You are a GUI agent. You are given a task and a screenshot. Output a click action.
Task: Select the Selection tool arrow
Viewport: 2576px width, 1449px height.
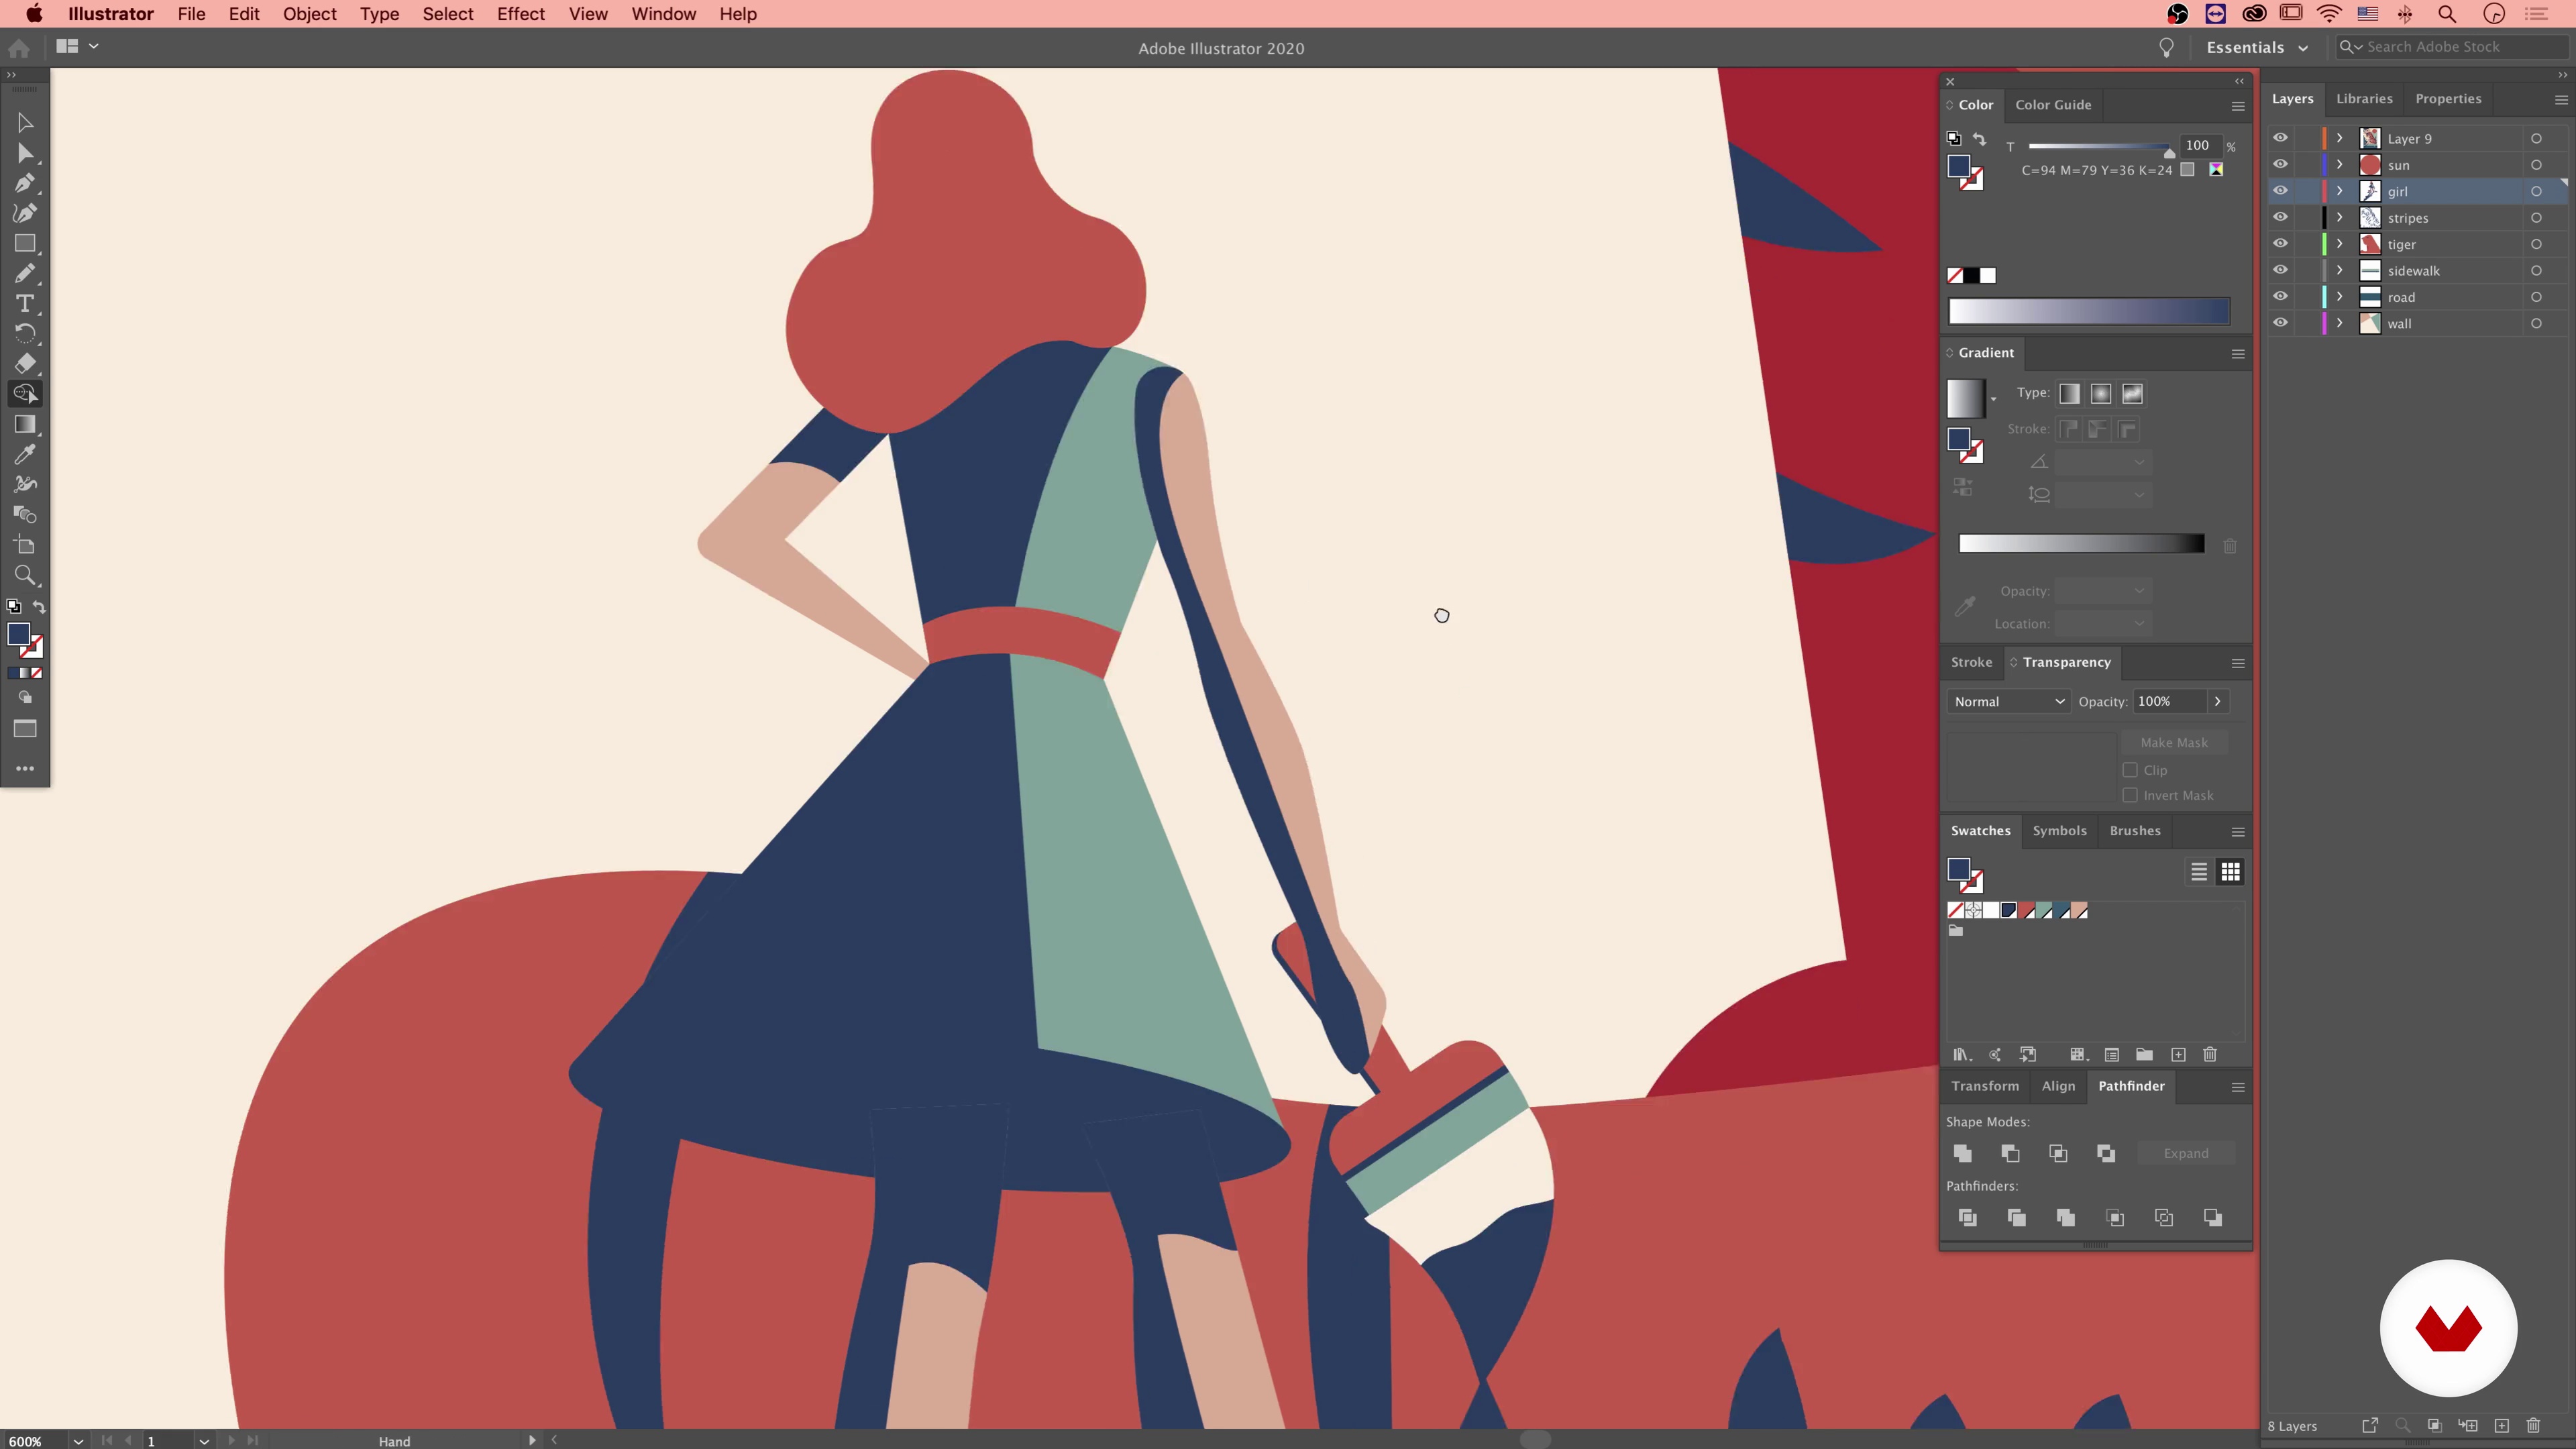tap(25, 123)
